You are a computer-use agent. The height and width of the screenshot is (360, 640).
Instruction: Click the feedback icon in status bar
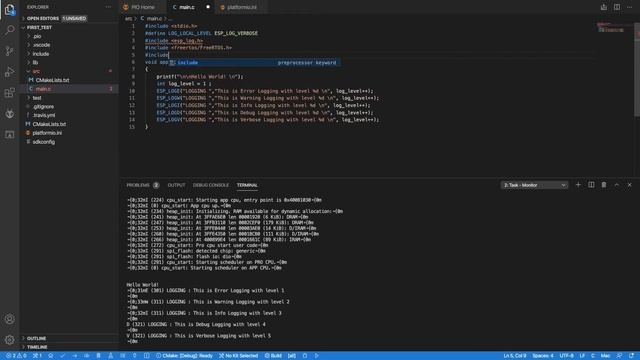[619, 356]
